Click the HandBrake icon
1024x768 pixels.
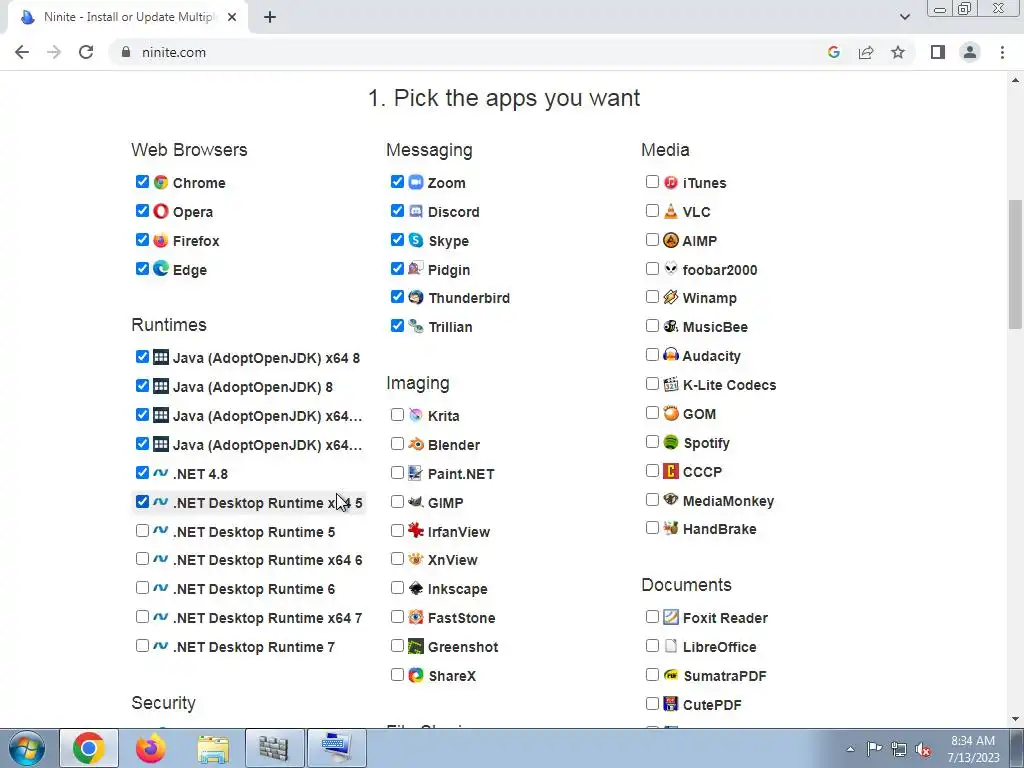coord(671,528)
